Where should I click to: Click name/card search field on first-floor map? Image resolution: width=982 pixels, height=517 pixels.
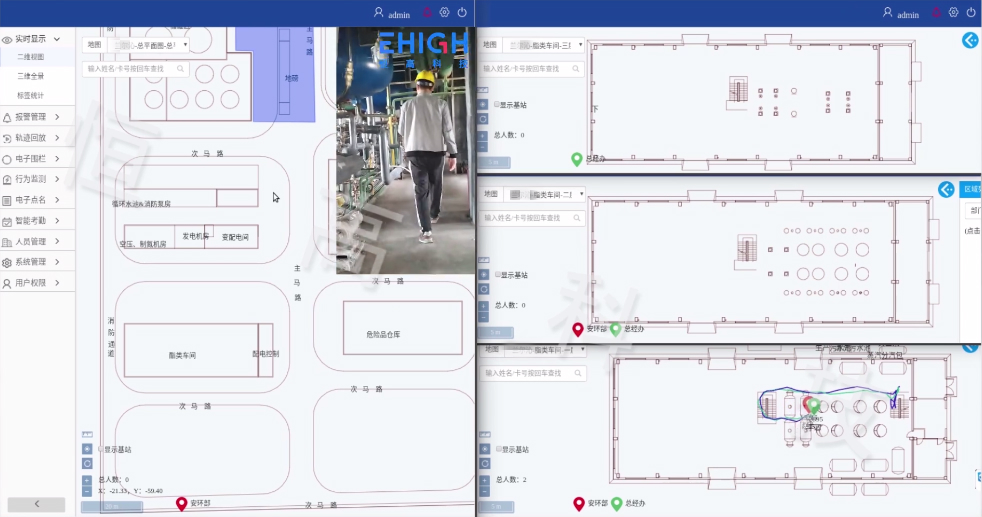534,373
